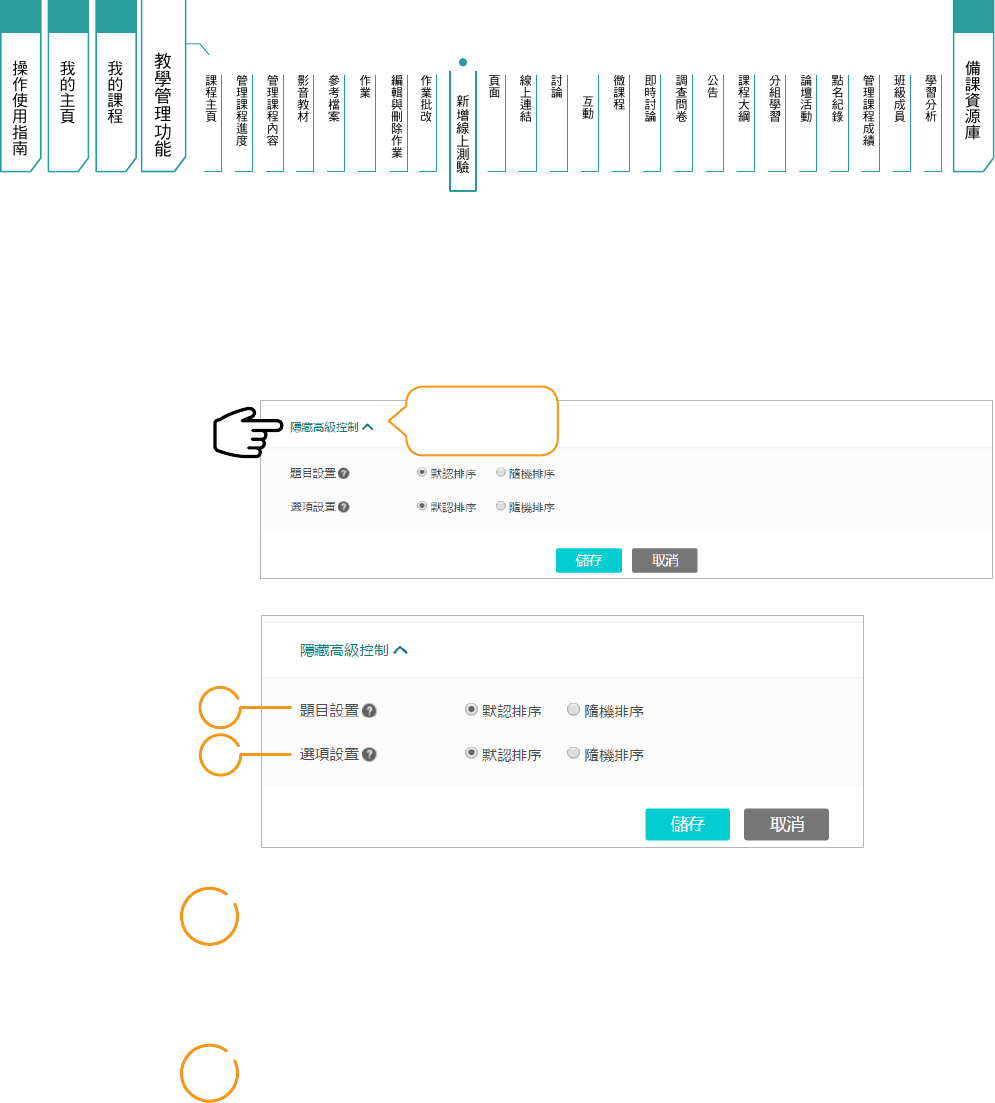Click the 選項設置 label in smaller panel
The width and height of the screenshot is (995, 1103).
click(x=312, y=506)
